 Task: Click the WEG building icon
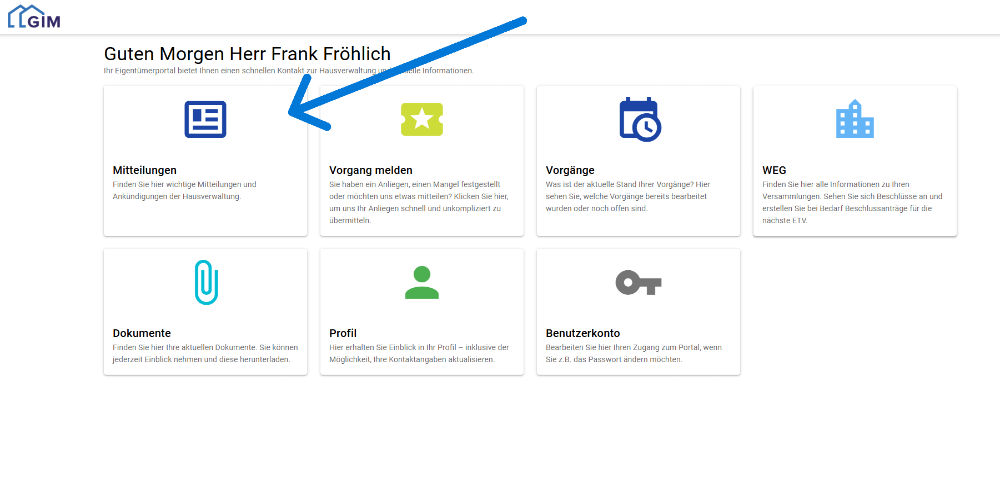(855, 119)
